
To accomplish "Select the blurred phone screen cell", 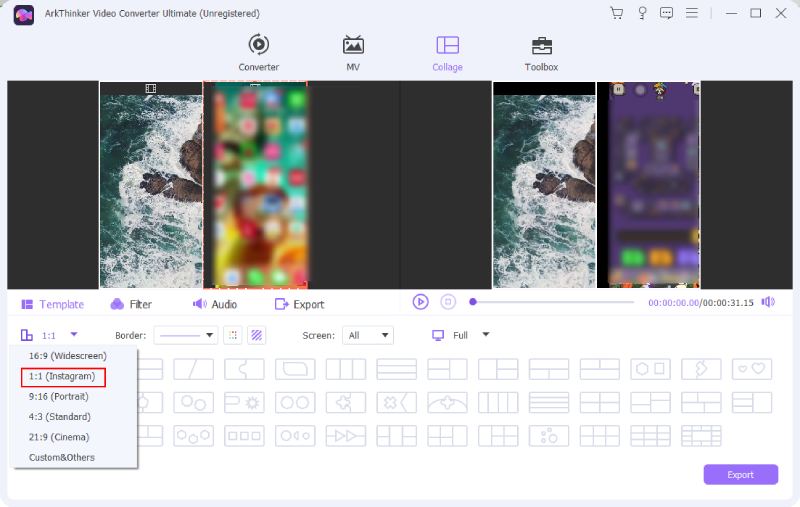I will 255,185.
